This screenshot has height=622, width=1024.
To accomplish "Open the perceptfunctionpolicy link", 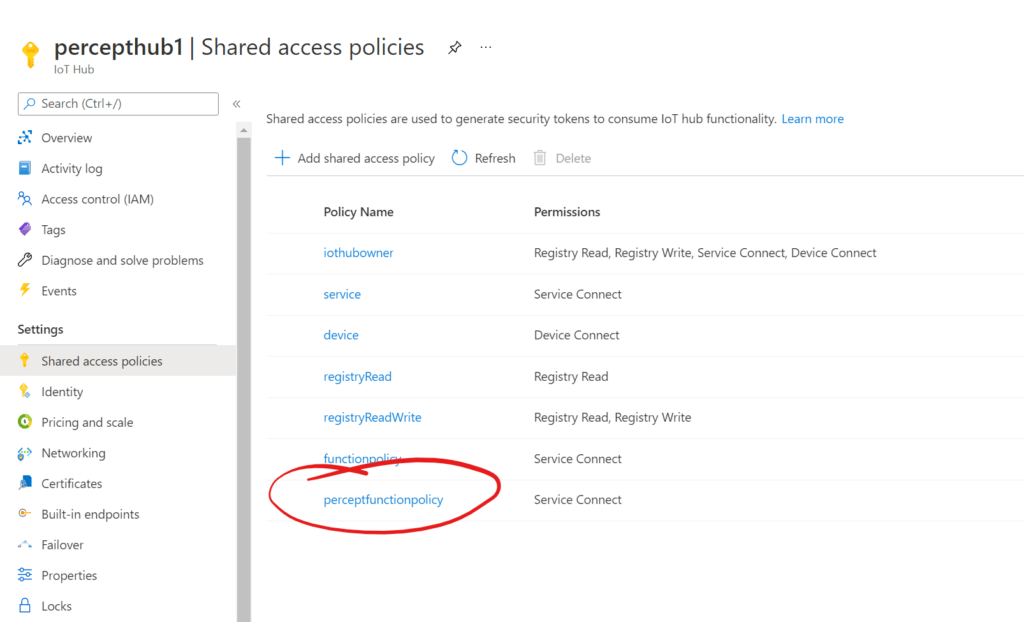I will 384,499.
